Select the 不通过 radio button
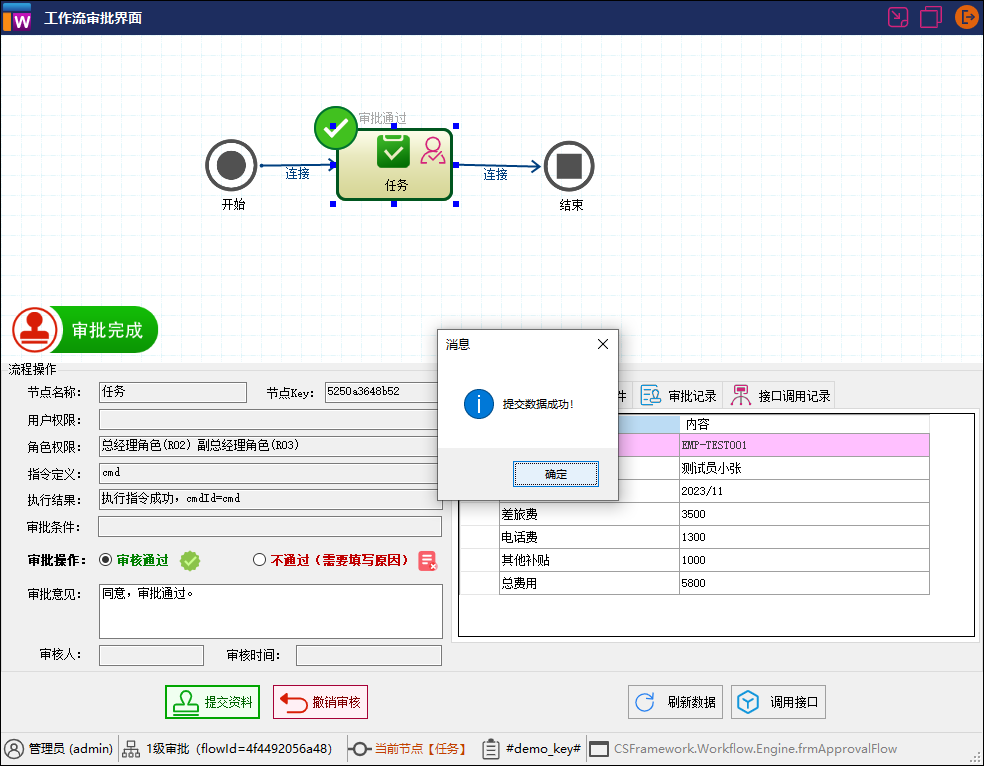This screenshot has width=984, height=766. [x=259, y=560]
